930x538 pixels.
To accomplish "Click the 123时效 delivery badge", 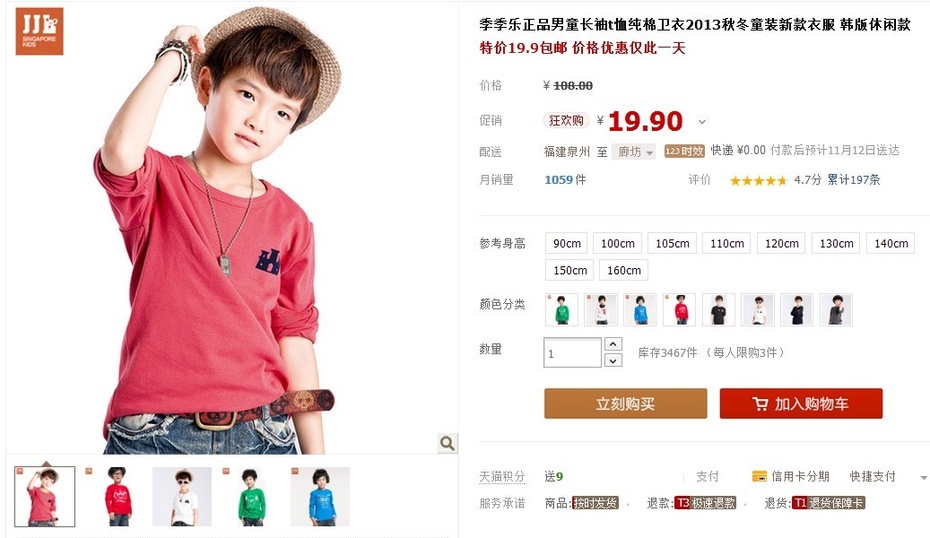I will 684,151.
